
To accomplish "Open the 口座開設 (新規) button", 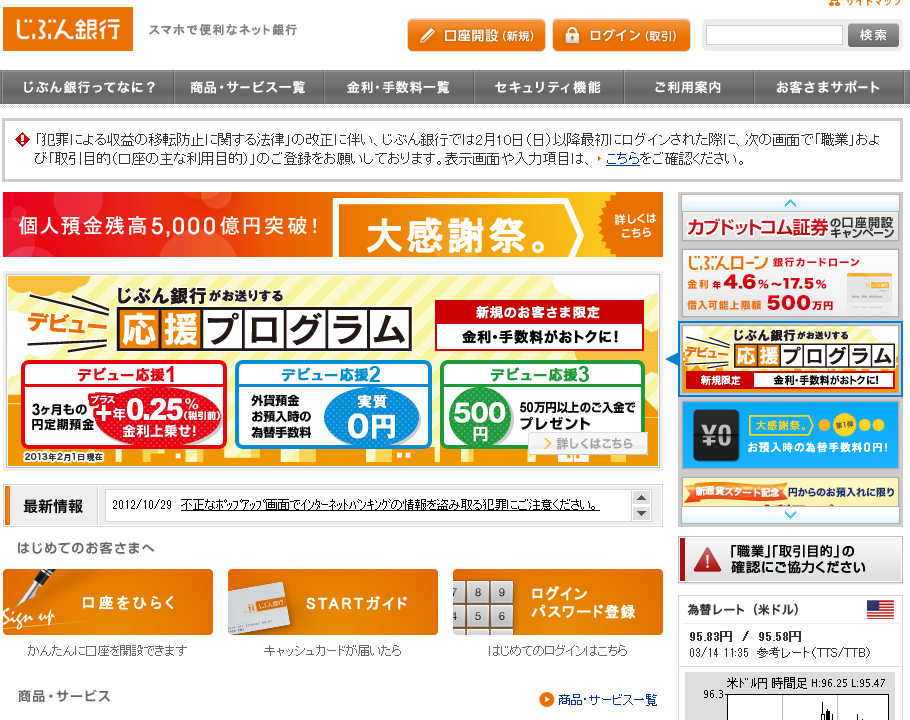I will tap(476, 36).
